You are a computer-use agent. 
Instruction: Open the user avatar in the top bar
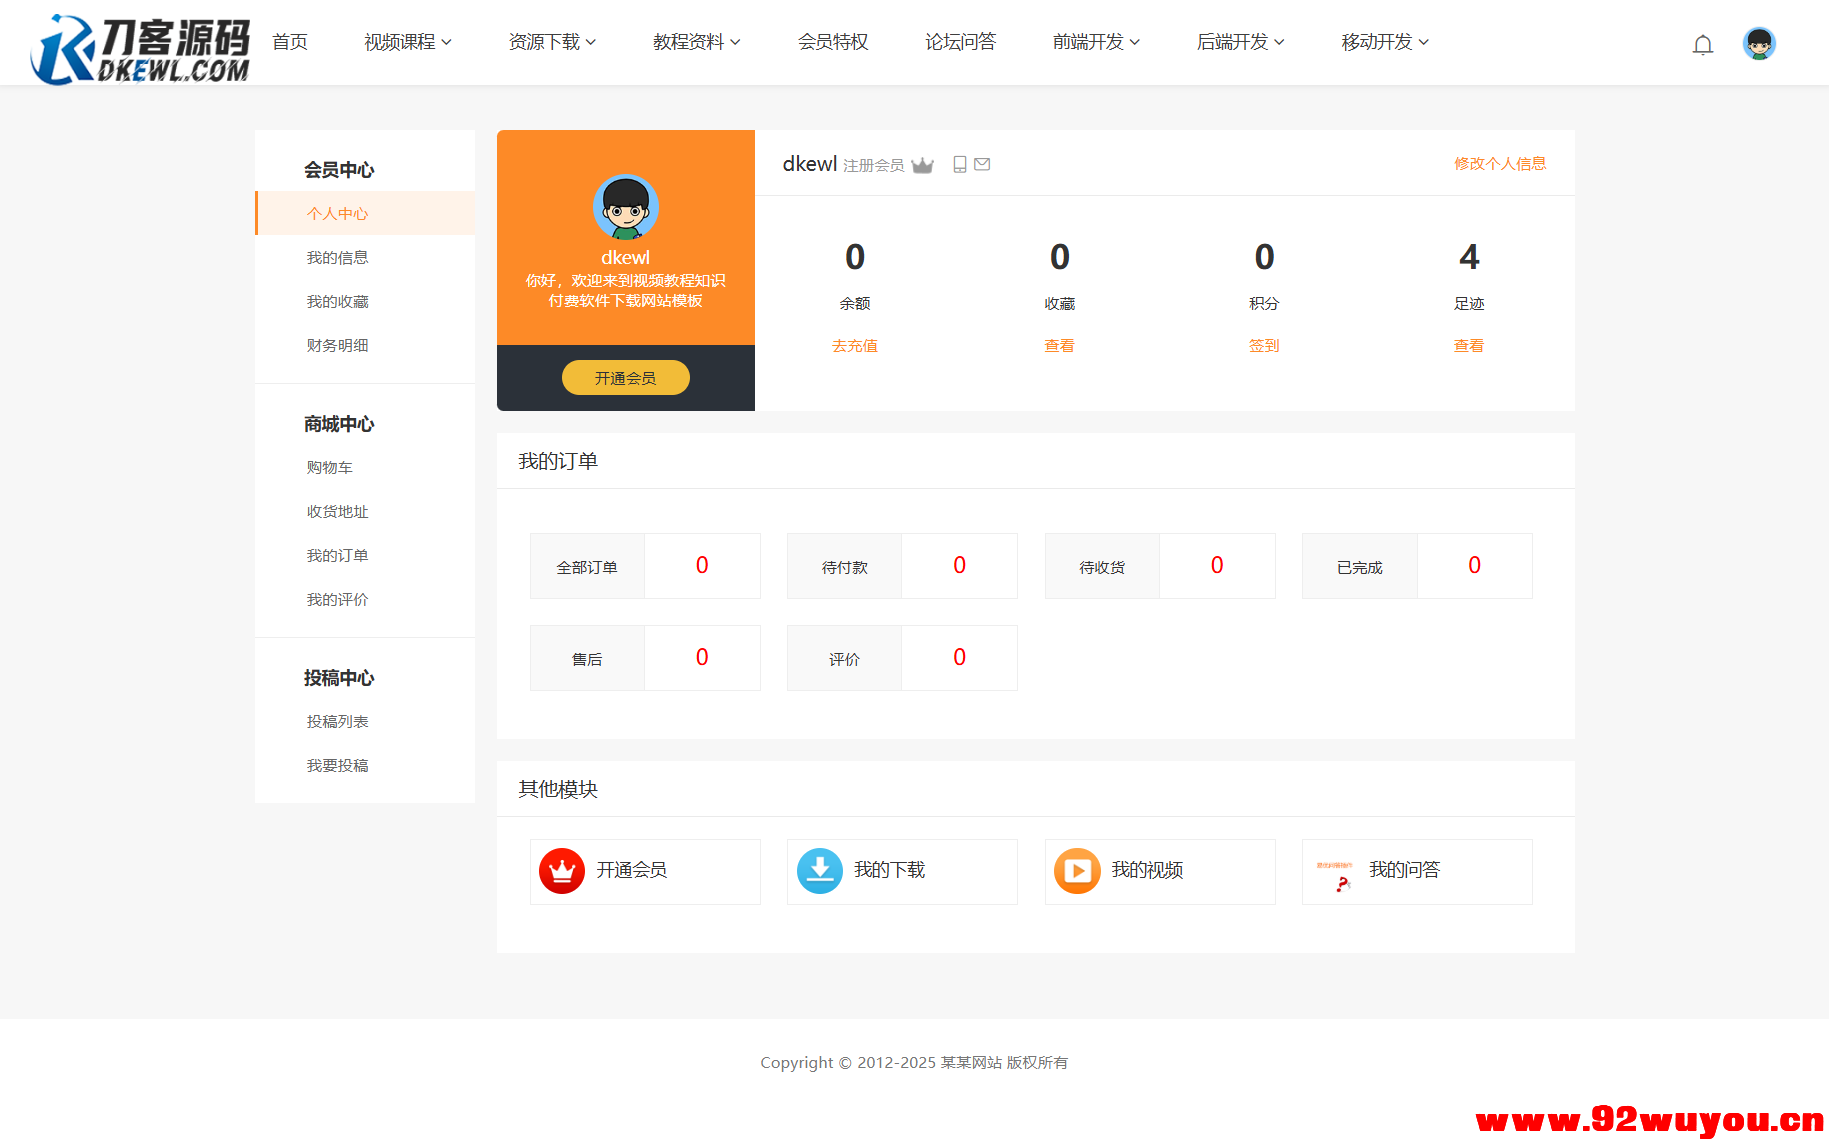point(1758,43)
